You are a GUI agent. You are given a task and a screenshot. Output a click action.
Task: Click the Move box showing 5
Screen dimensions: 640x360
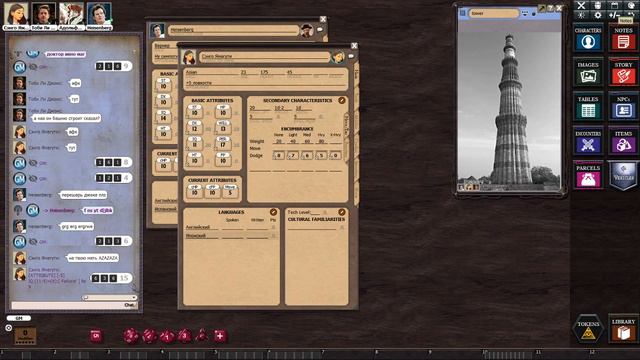click(x=230, y=191)
